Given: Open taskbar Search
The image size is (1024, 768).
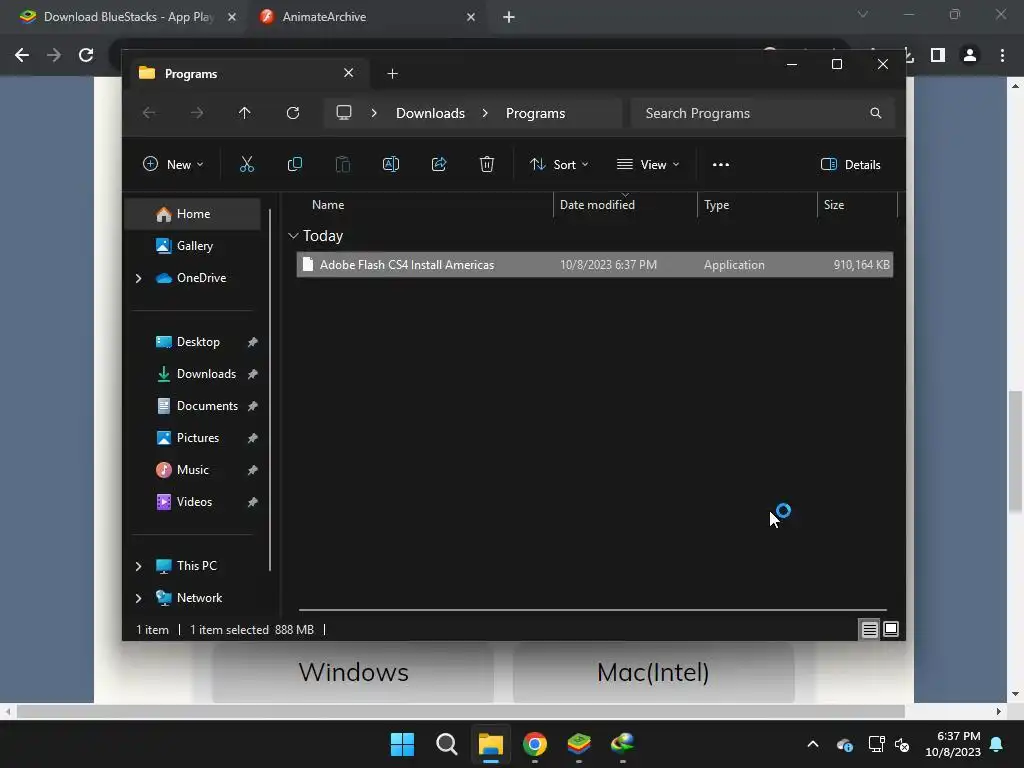Looking at the screenshot, I should click(x=447, y=744).
